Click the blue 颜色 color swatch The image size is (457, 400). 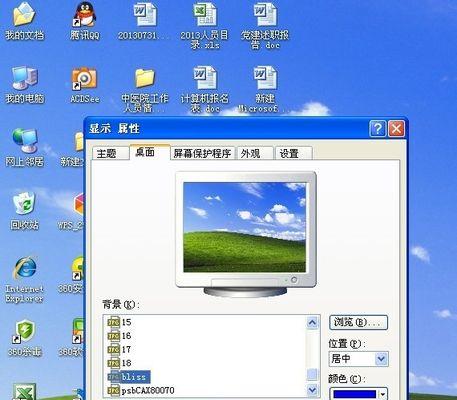coord(354,394)
